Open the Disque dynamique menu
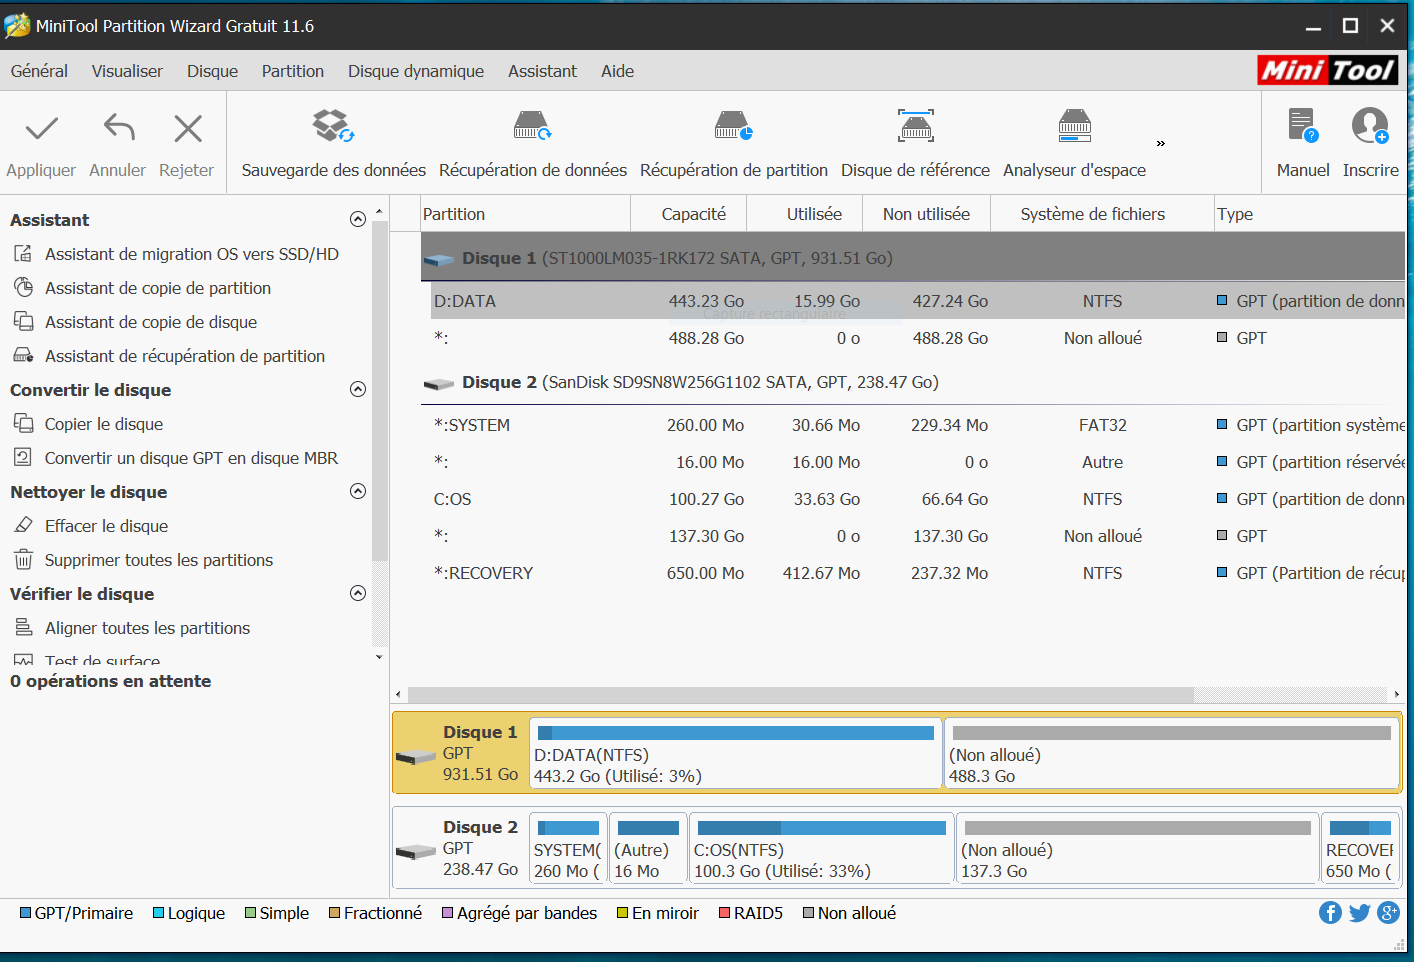 (x=416, y=71)
